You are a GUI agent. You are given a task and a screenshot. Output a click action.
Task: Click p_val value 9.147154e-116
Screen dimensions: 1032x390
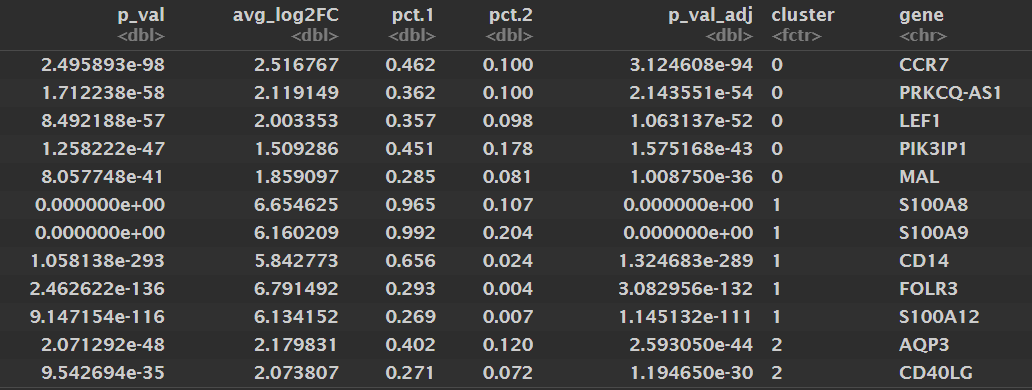coord(97,317)
